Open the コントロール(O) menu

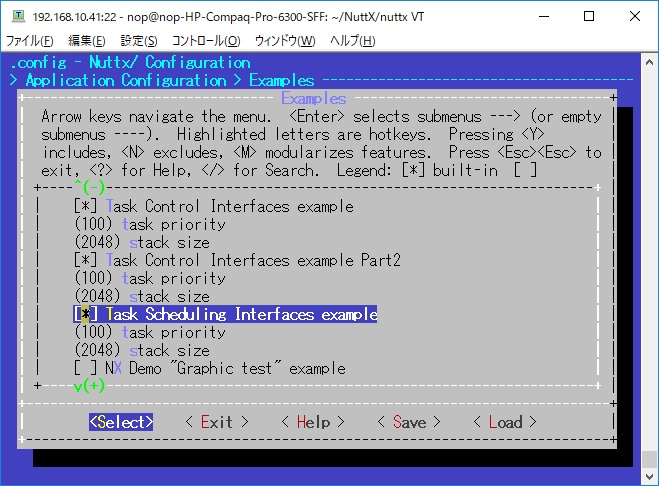pos(206,41)
